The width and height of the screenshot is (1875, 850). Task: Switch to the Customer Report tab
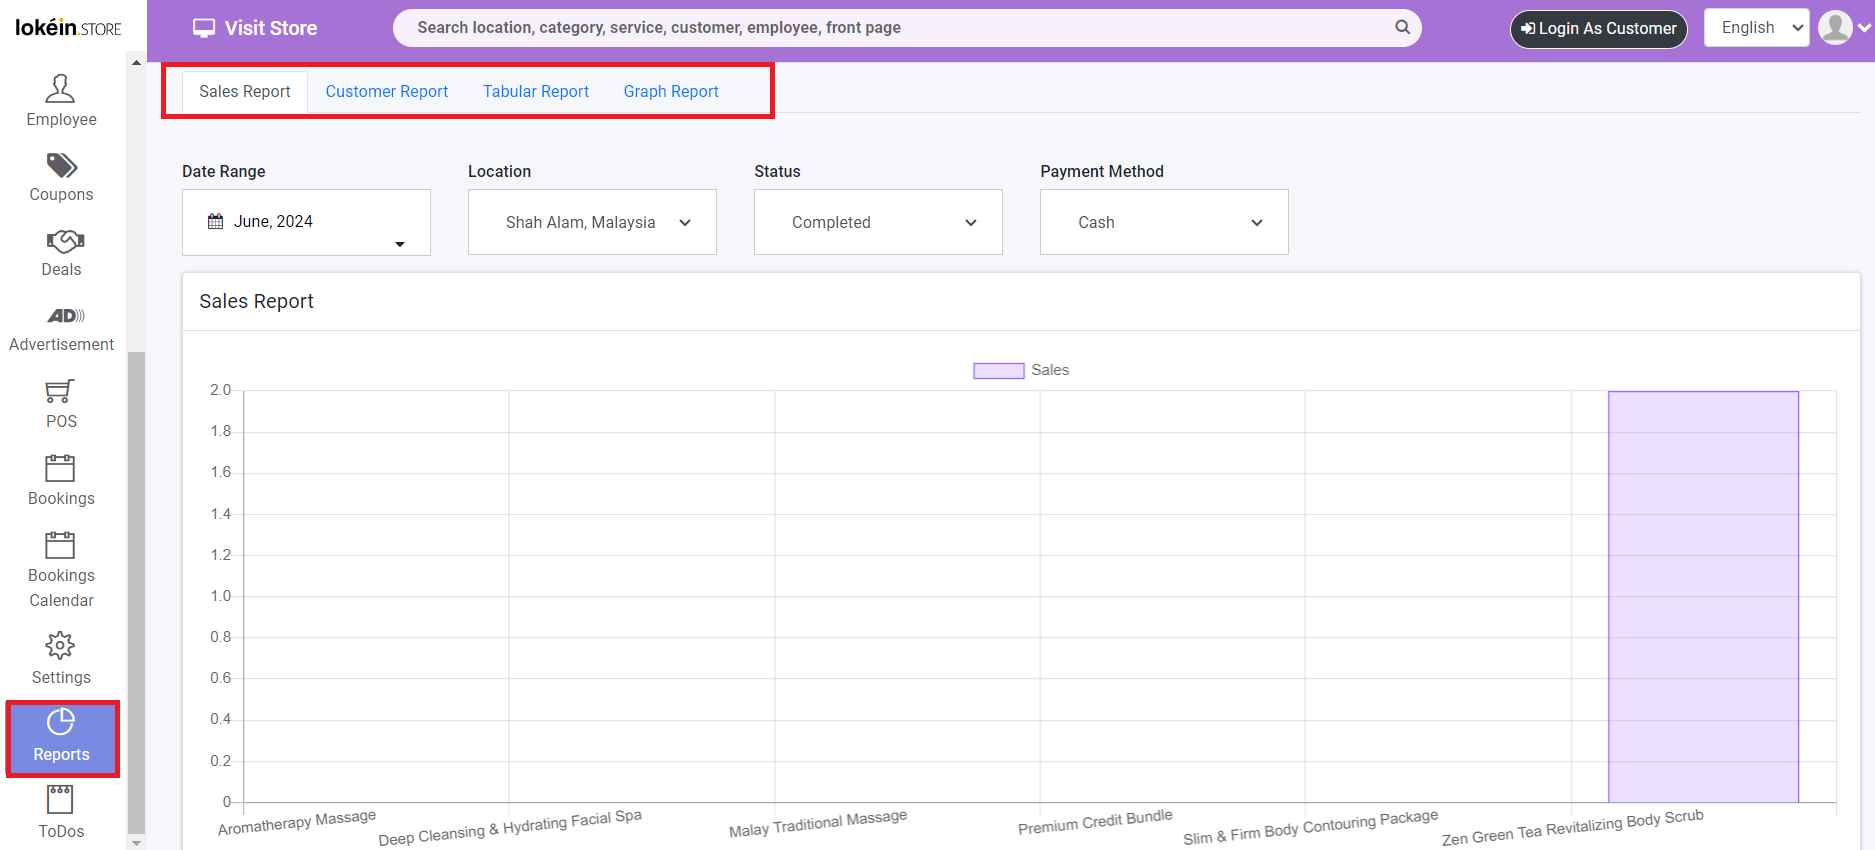[x=387, y=91]
